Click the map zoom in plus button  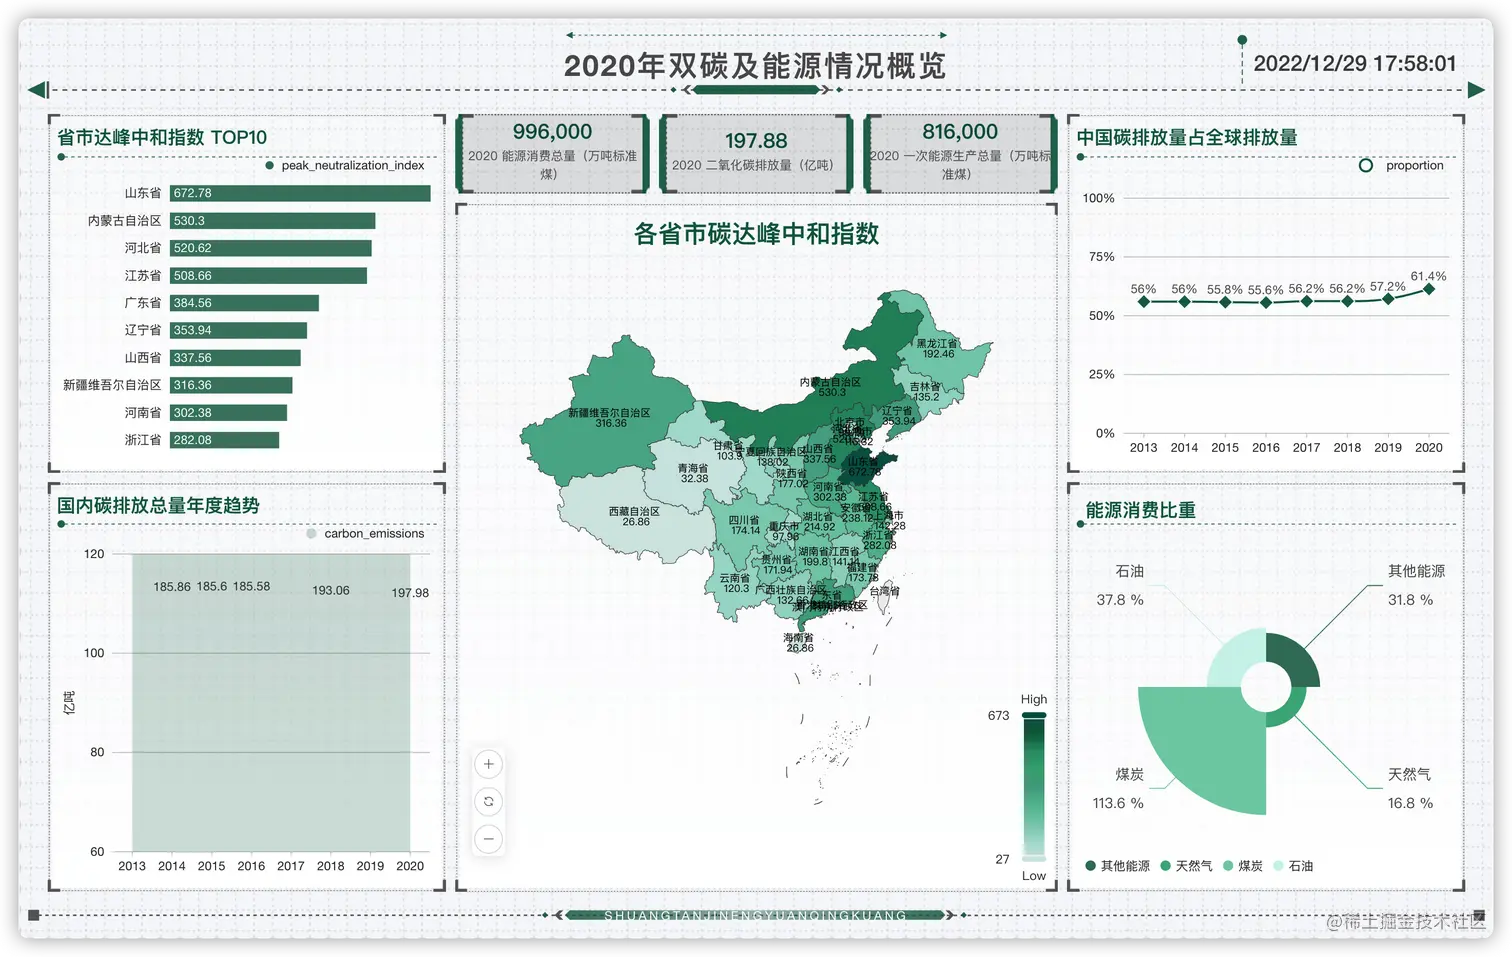488,764
